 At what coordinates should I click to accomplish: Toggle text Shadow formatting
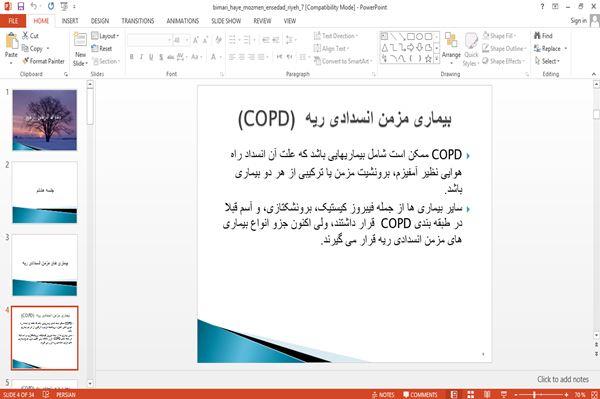tap(161, 57)
